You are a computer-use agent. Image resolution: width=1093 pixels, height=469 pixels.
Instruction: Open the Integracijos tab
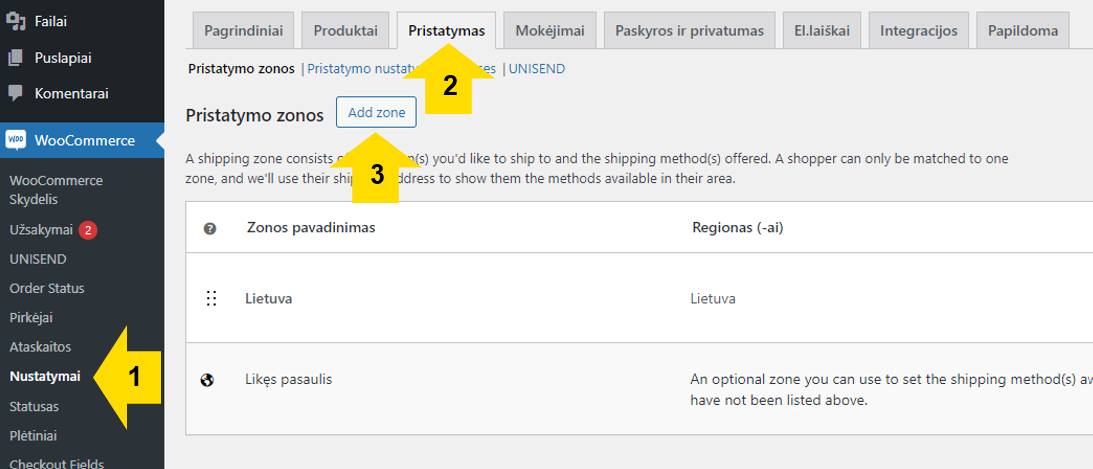coord(919,31)
